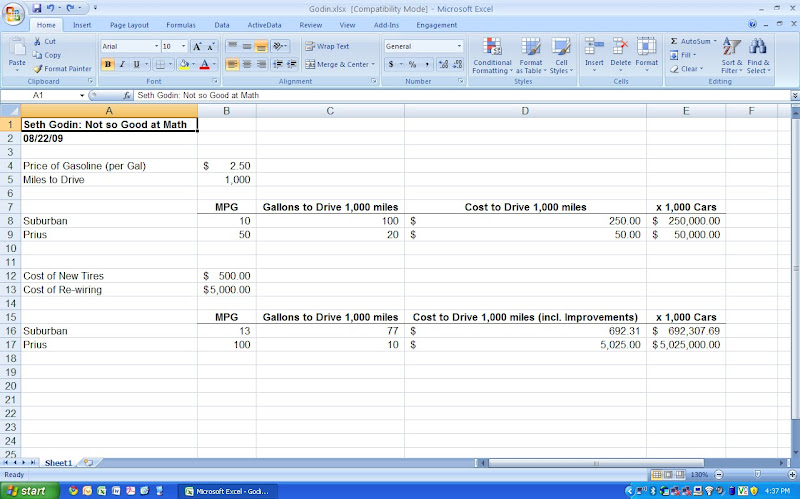Toggle Align Text Right
800x499 pixels.
[x=261, y=64]
